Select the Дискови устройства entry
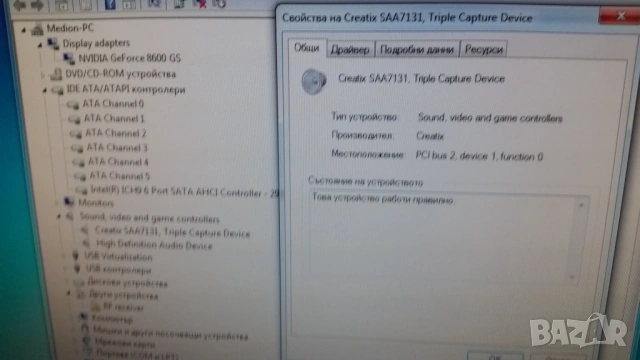Viewport: 640px width, 360px height. click(127, 282)
